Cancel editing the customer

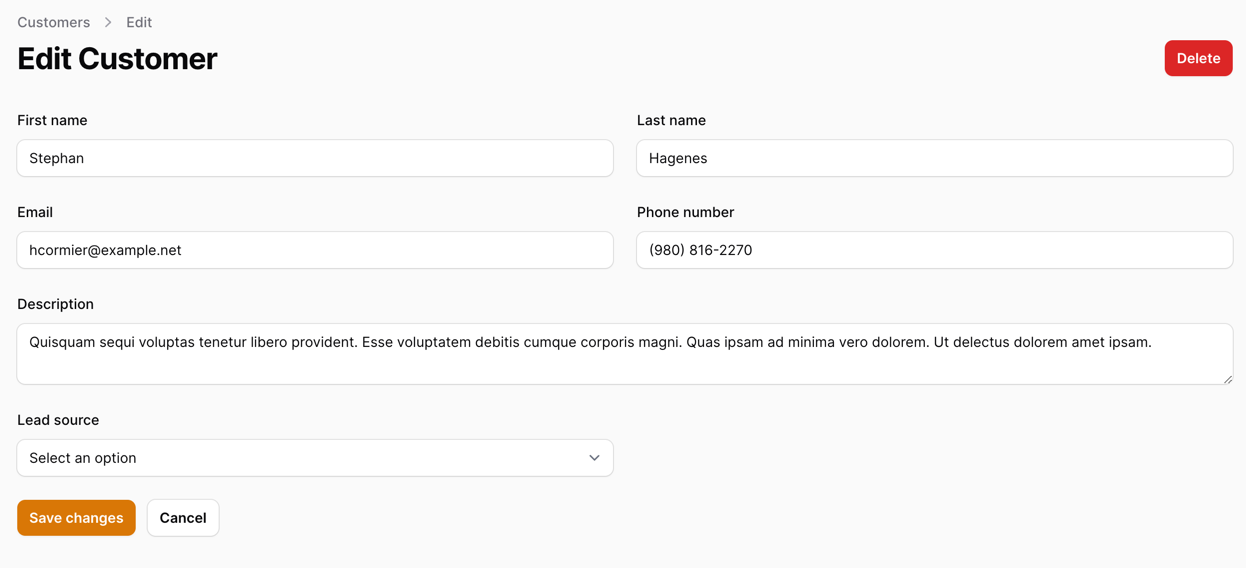coord(183,518)
